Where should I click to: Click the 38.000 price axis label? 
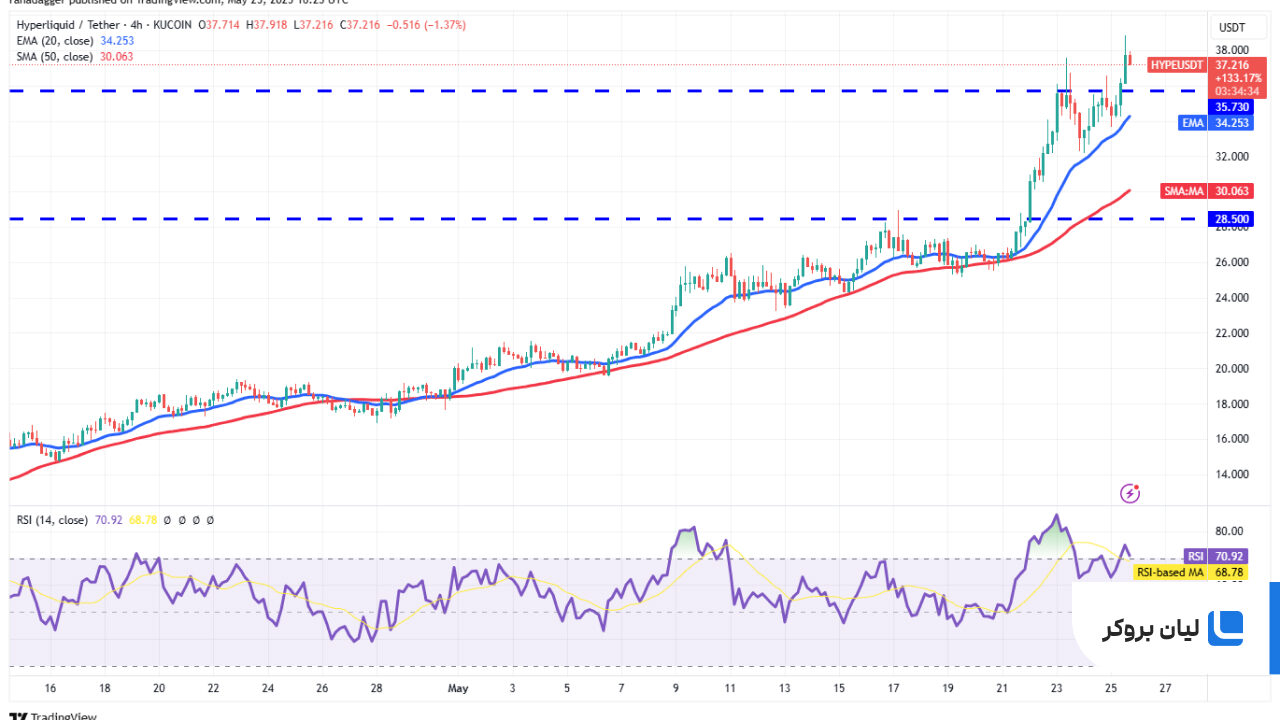point(1232,50)
